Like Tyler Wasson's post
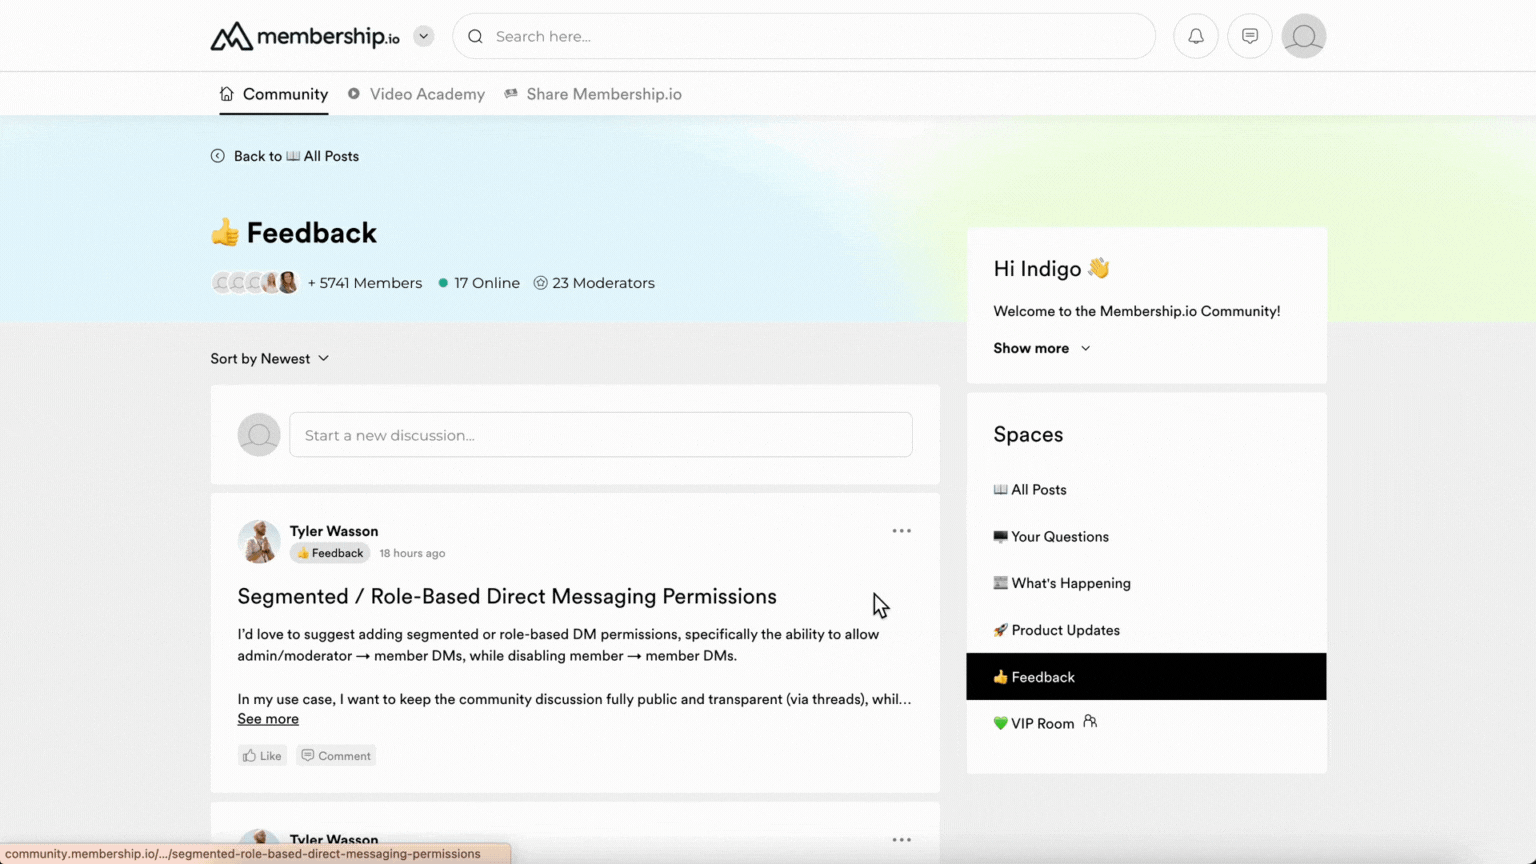1536x864 pixels. 261,755
